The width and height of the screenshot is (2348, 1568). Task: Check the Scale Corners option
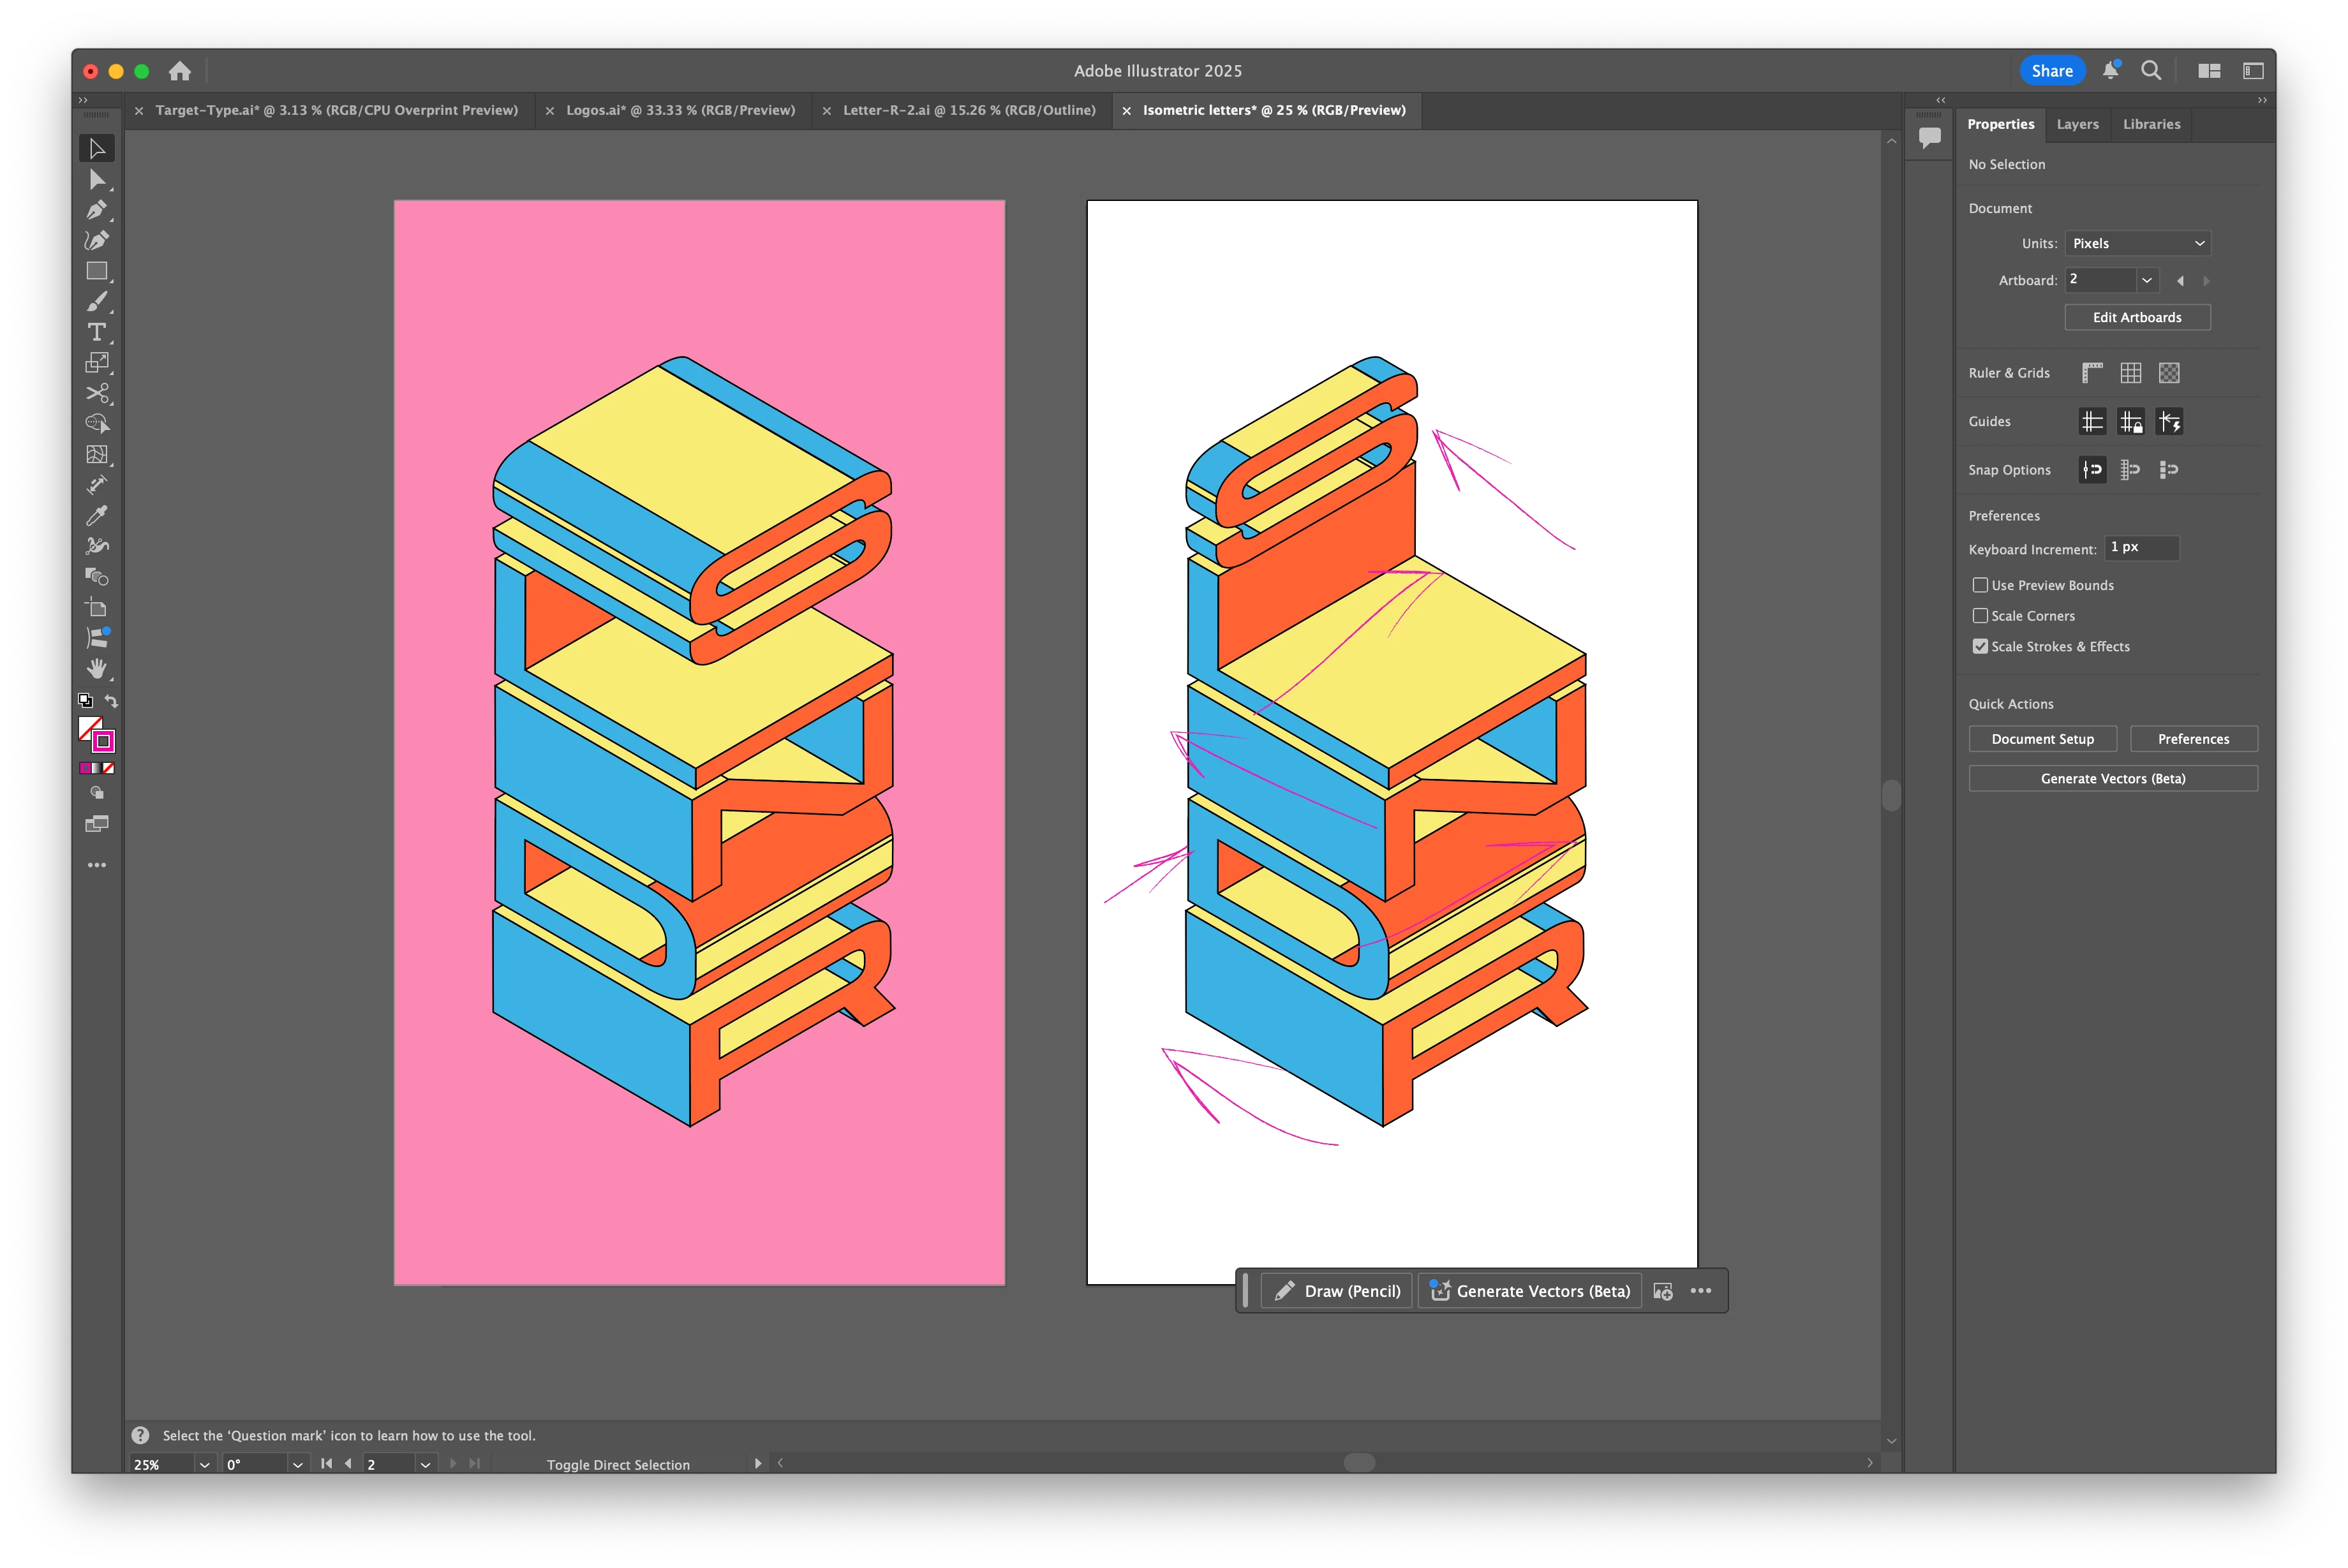tap(1979, 616)
